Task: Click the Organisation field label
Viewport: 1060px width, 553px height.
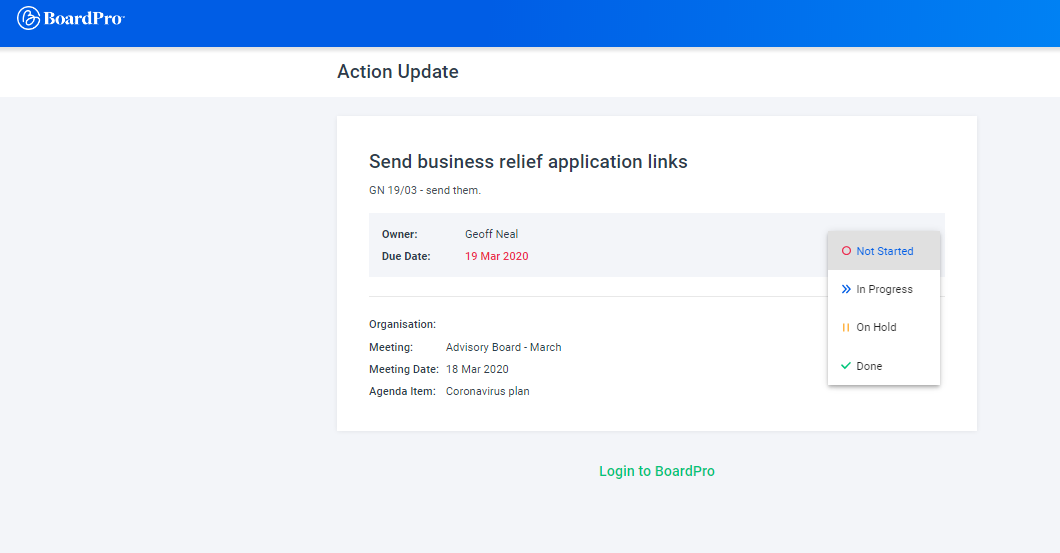Action: click(402, 324)
